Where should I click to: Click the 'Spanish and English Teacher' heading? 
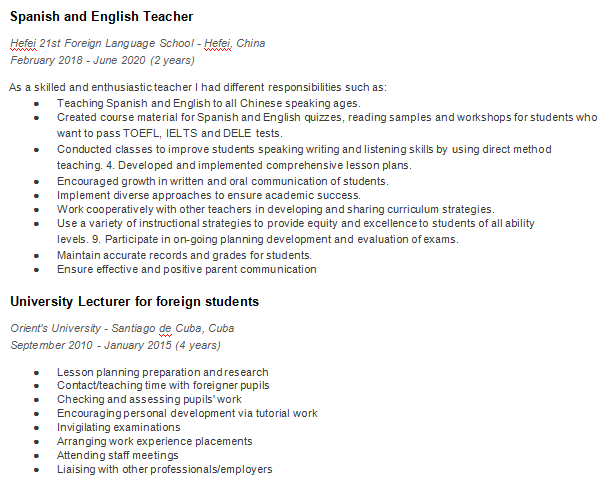click(x=102, y=17)
